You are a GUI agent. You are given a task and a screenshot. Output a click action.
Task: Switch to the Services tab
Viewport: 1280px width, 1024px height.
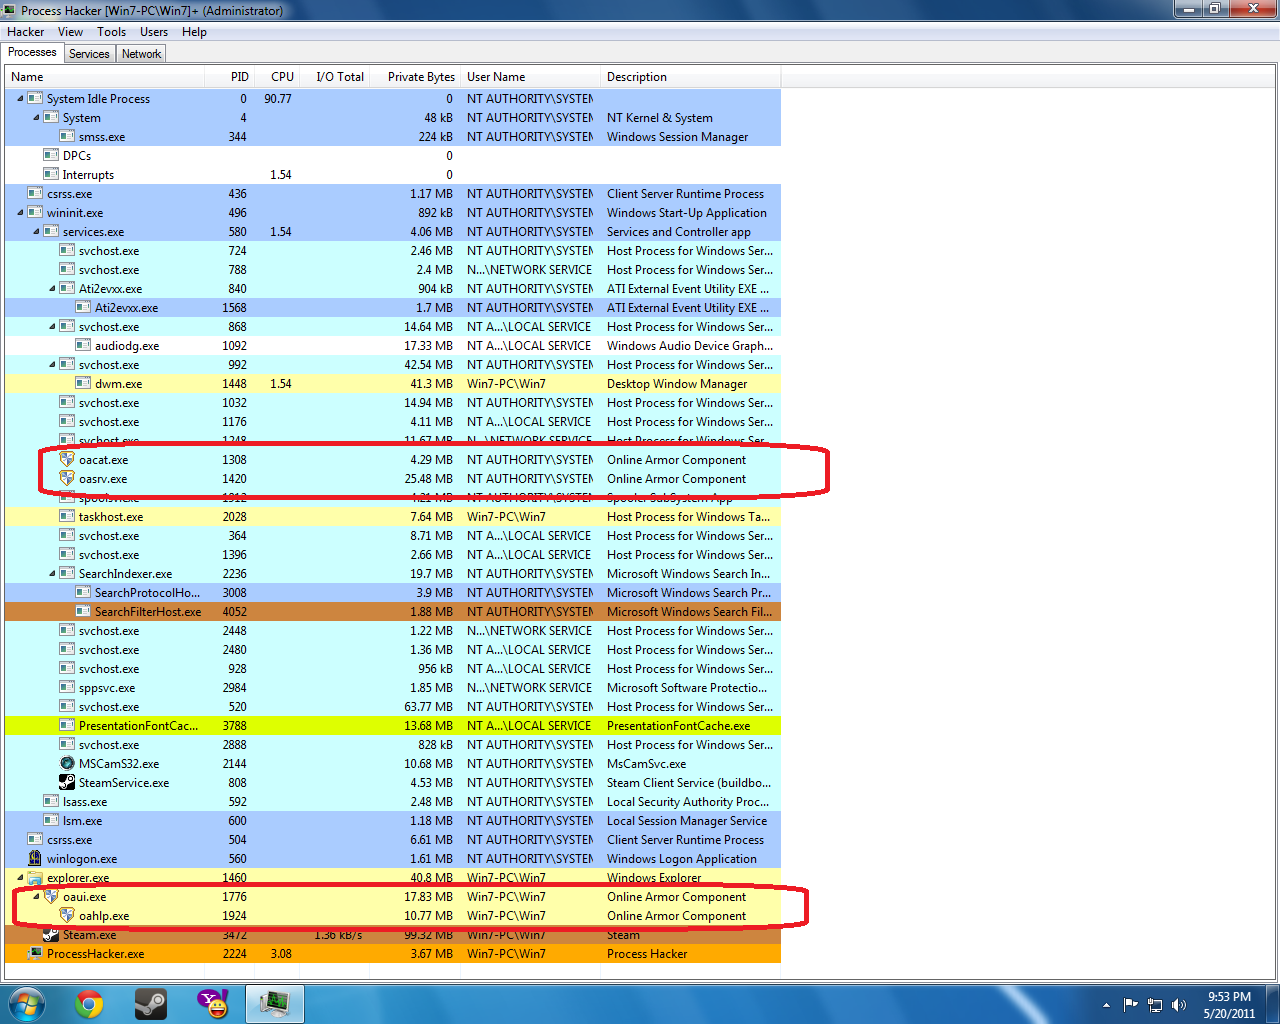89,54
